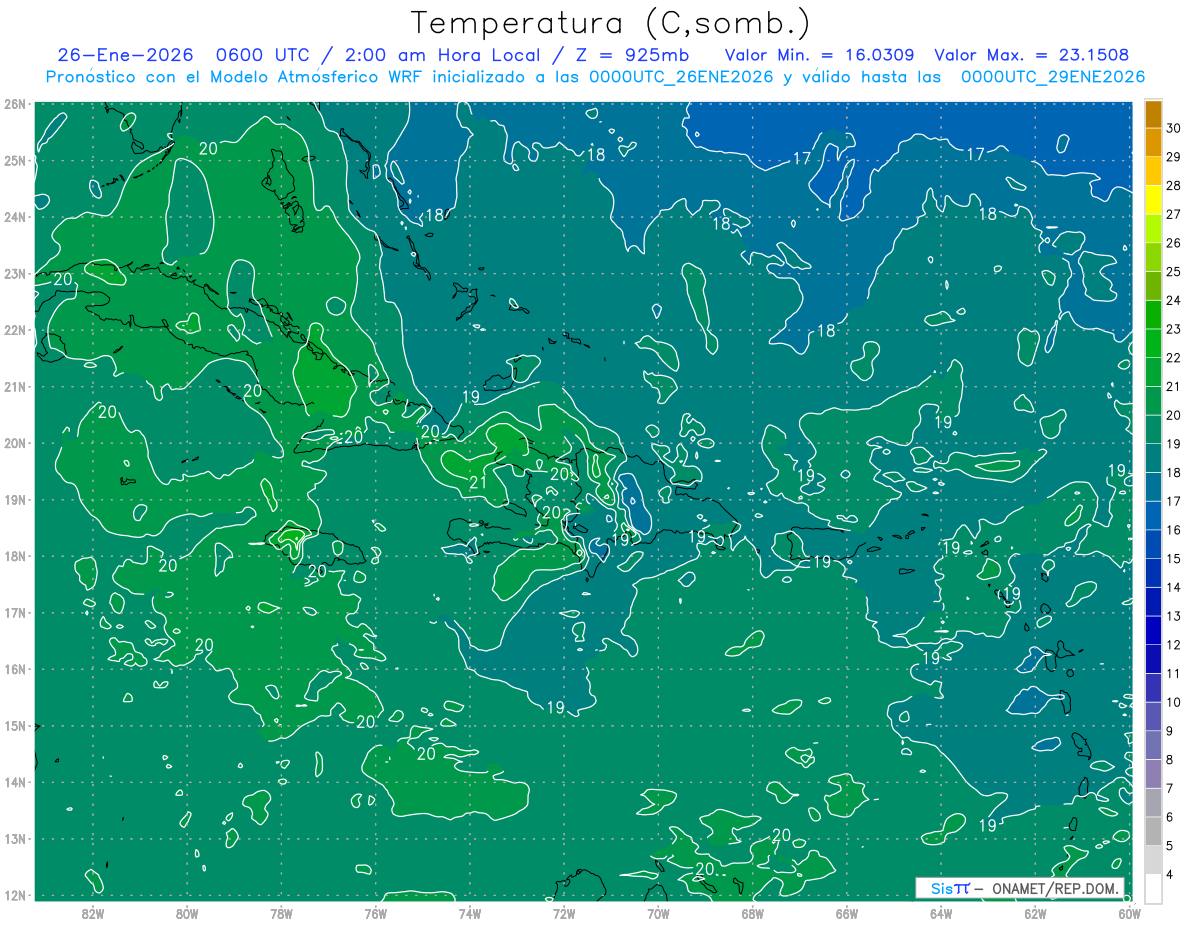Image resolution: width=1200 pixels, height=927 pixels.
Task: Click the "0000UTC_26ENE2026" initialization time
Action: 681,77
